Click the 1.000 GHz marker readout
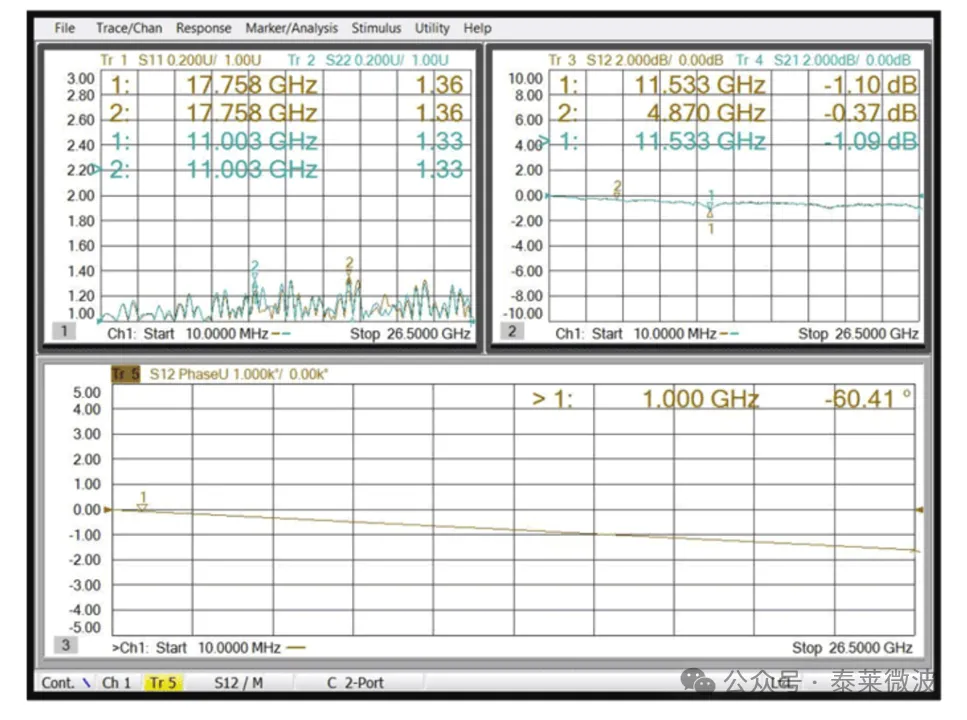Viewport: 967px width, 720px height. tap(700, 399)
